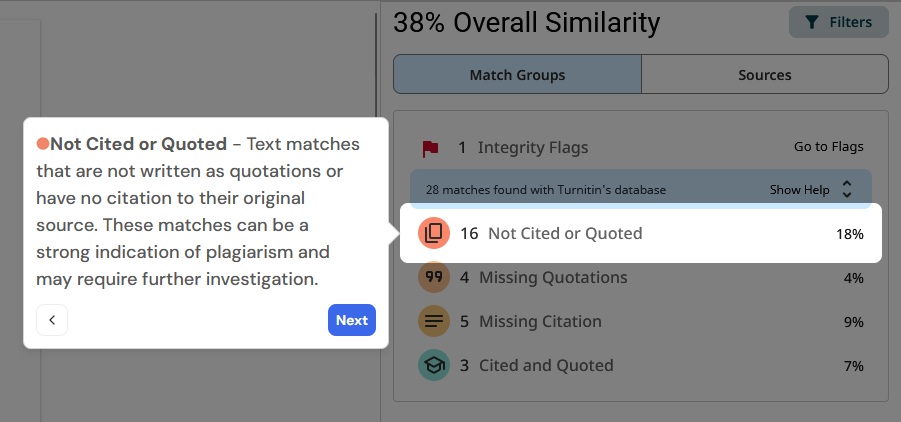Click the blue Next button
901x422 pixels.
pos(352,320)
